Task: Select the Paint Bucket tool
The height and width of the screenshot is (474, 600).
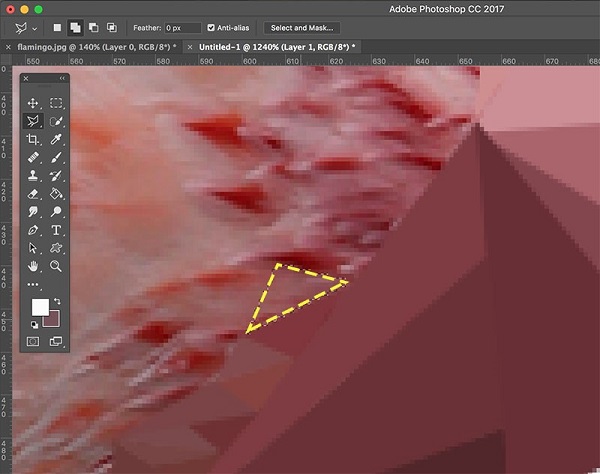Action: click(56, 194)
